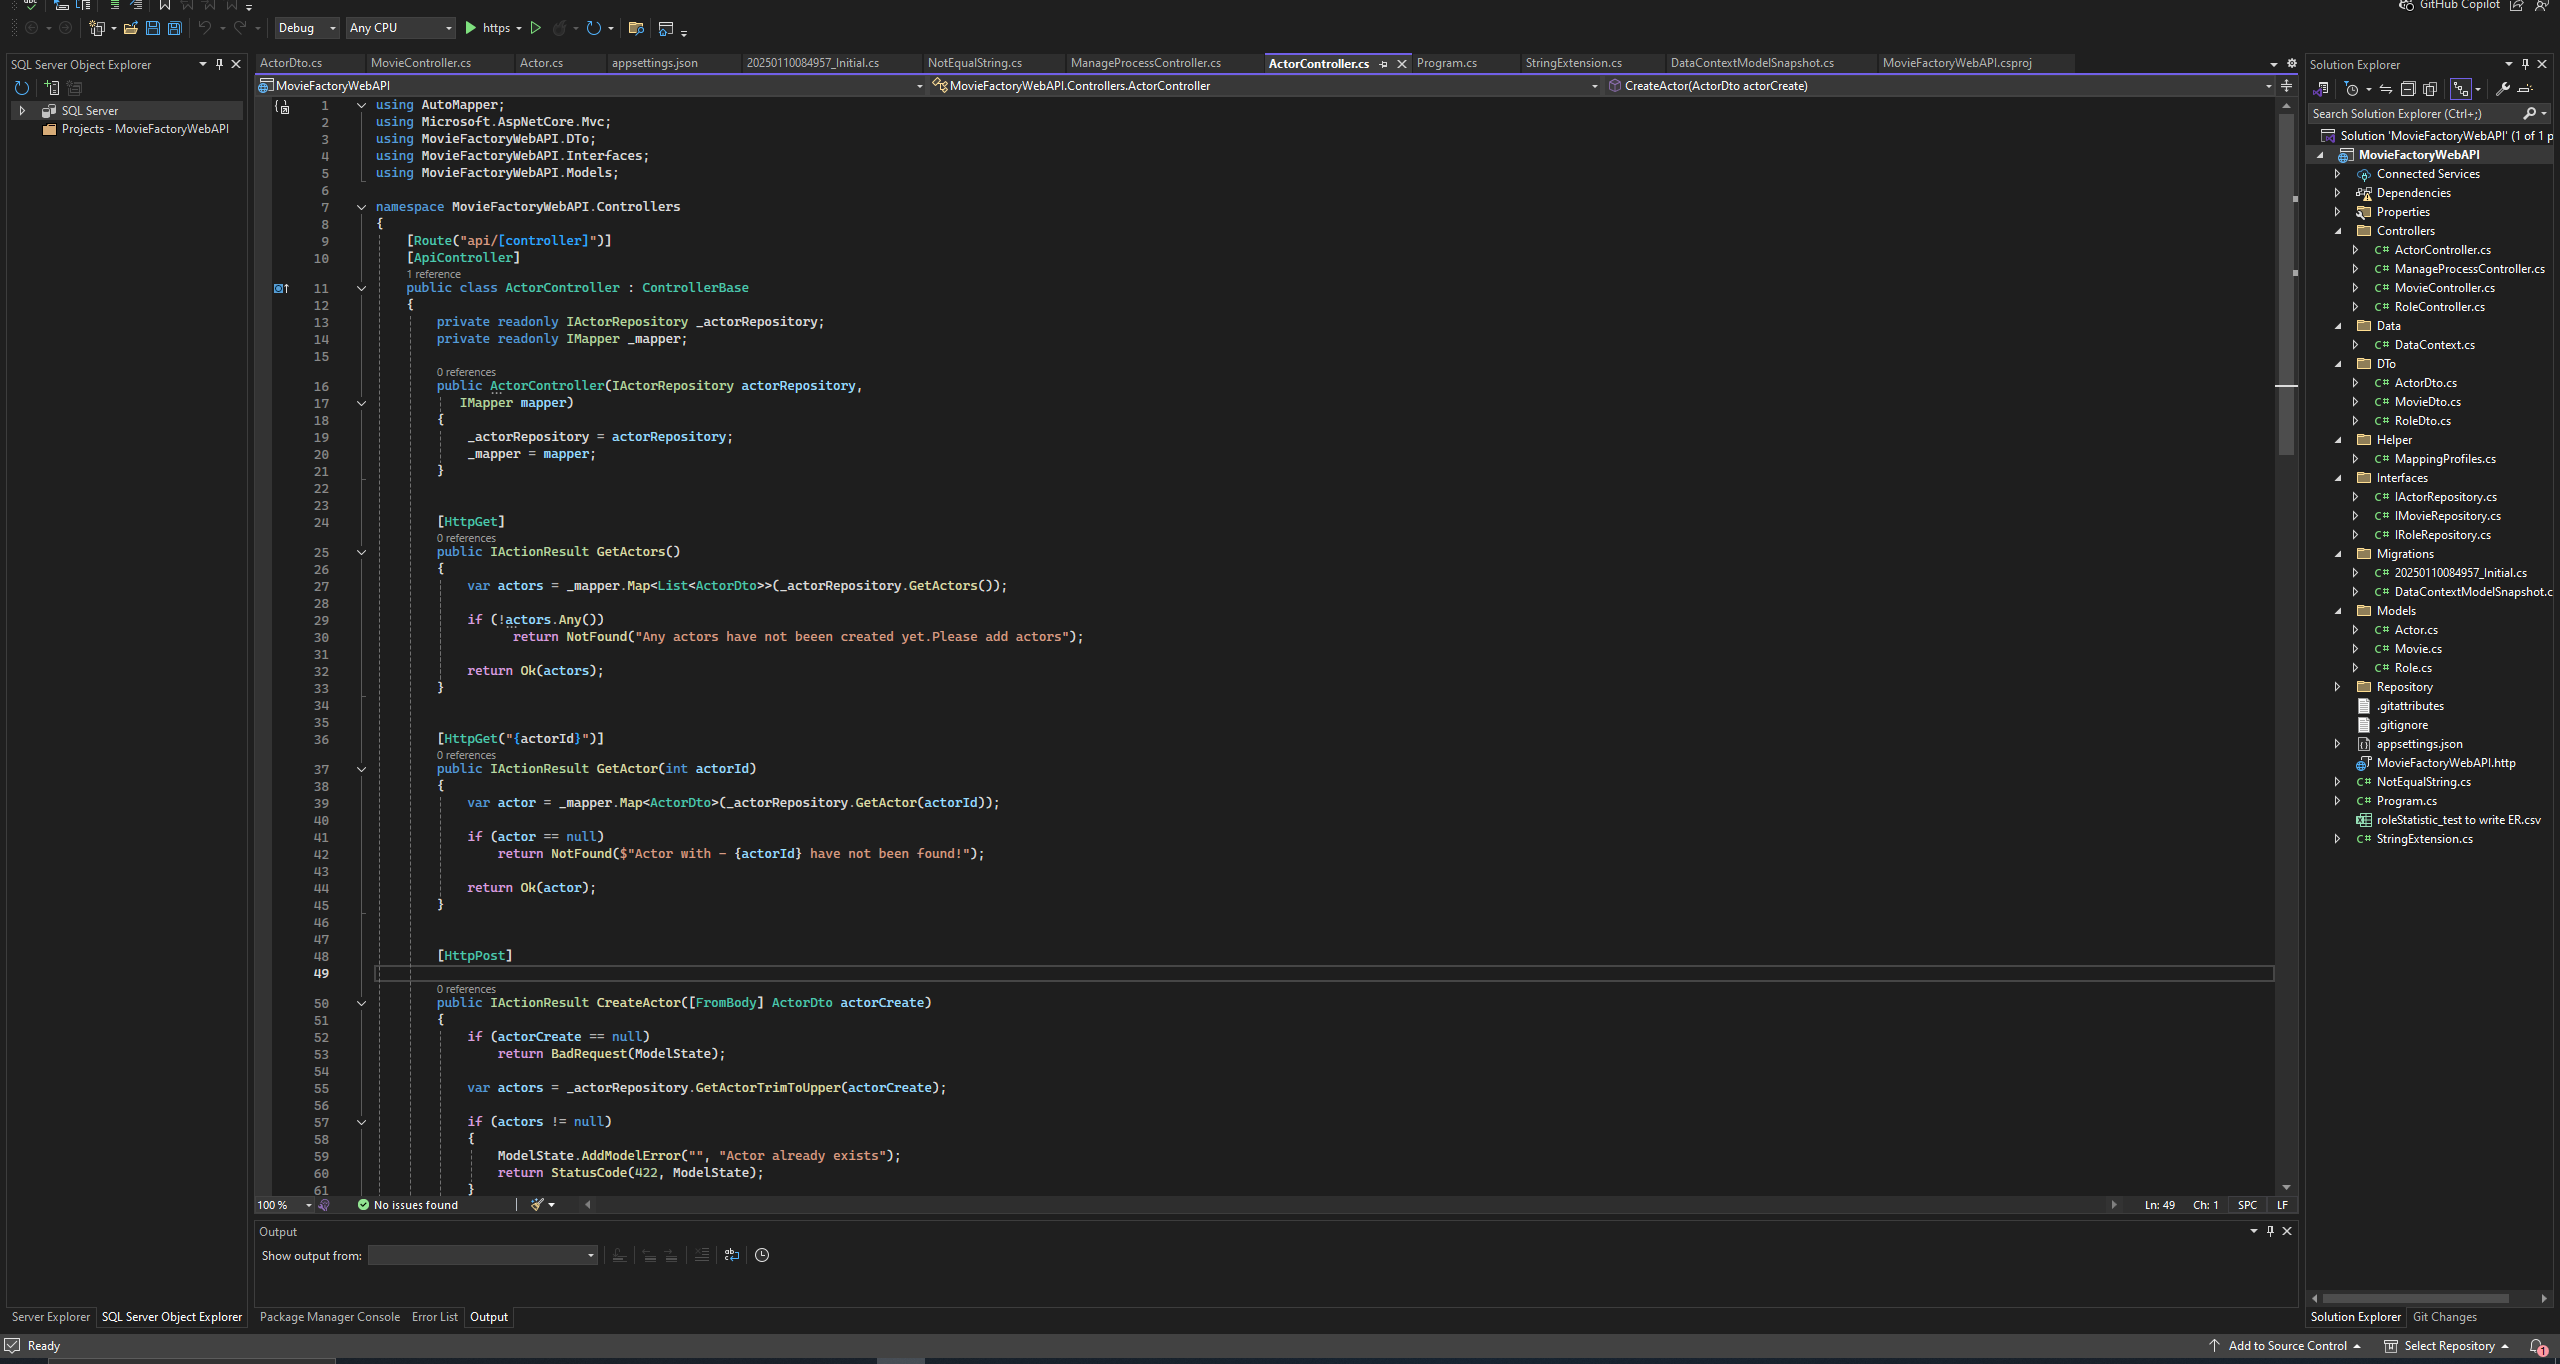This screenshot has height=1364, width=2560.
Task: Open Properties wrench icon in Solution Explorer
Action: [x=2503, y=89]
